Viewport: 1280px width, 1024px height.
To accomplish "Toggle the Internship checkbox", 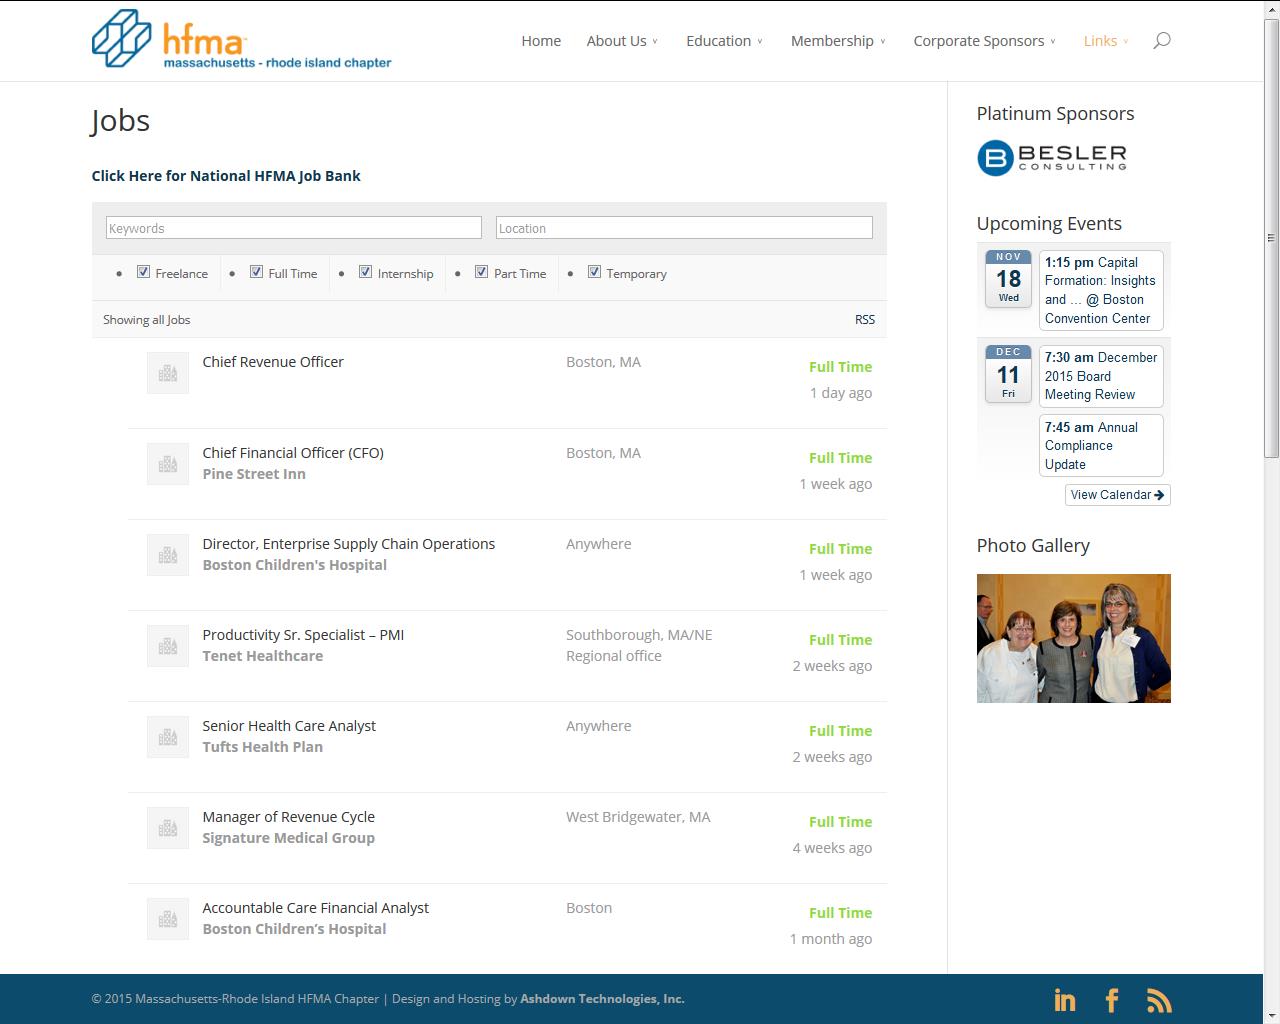I will tap(366, 272).
